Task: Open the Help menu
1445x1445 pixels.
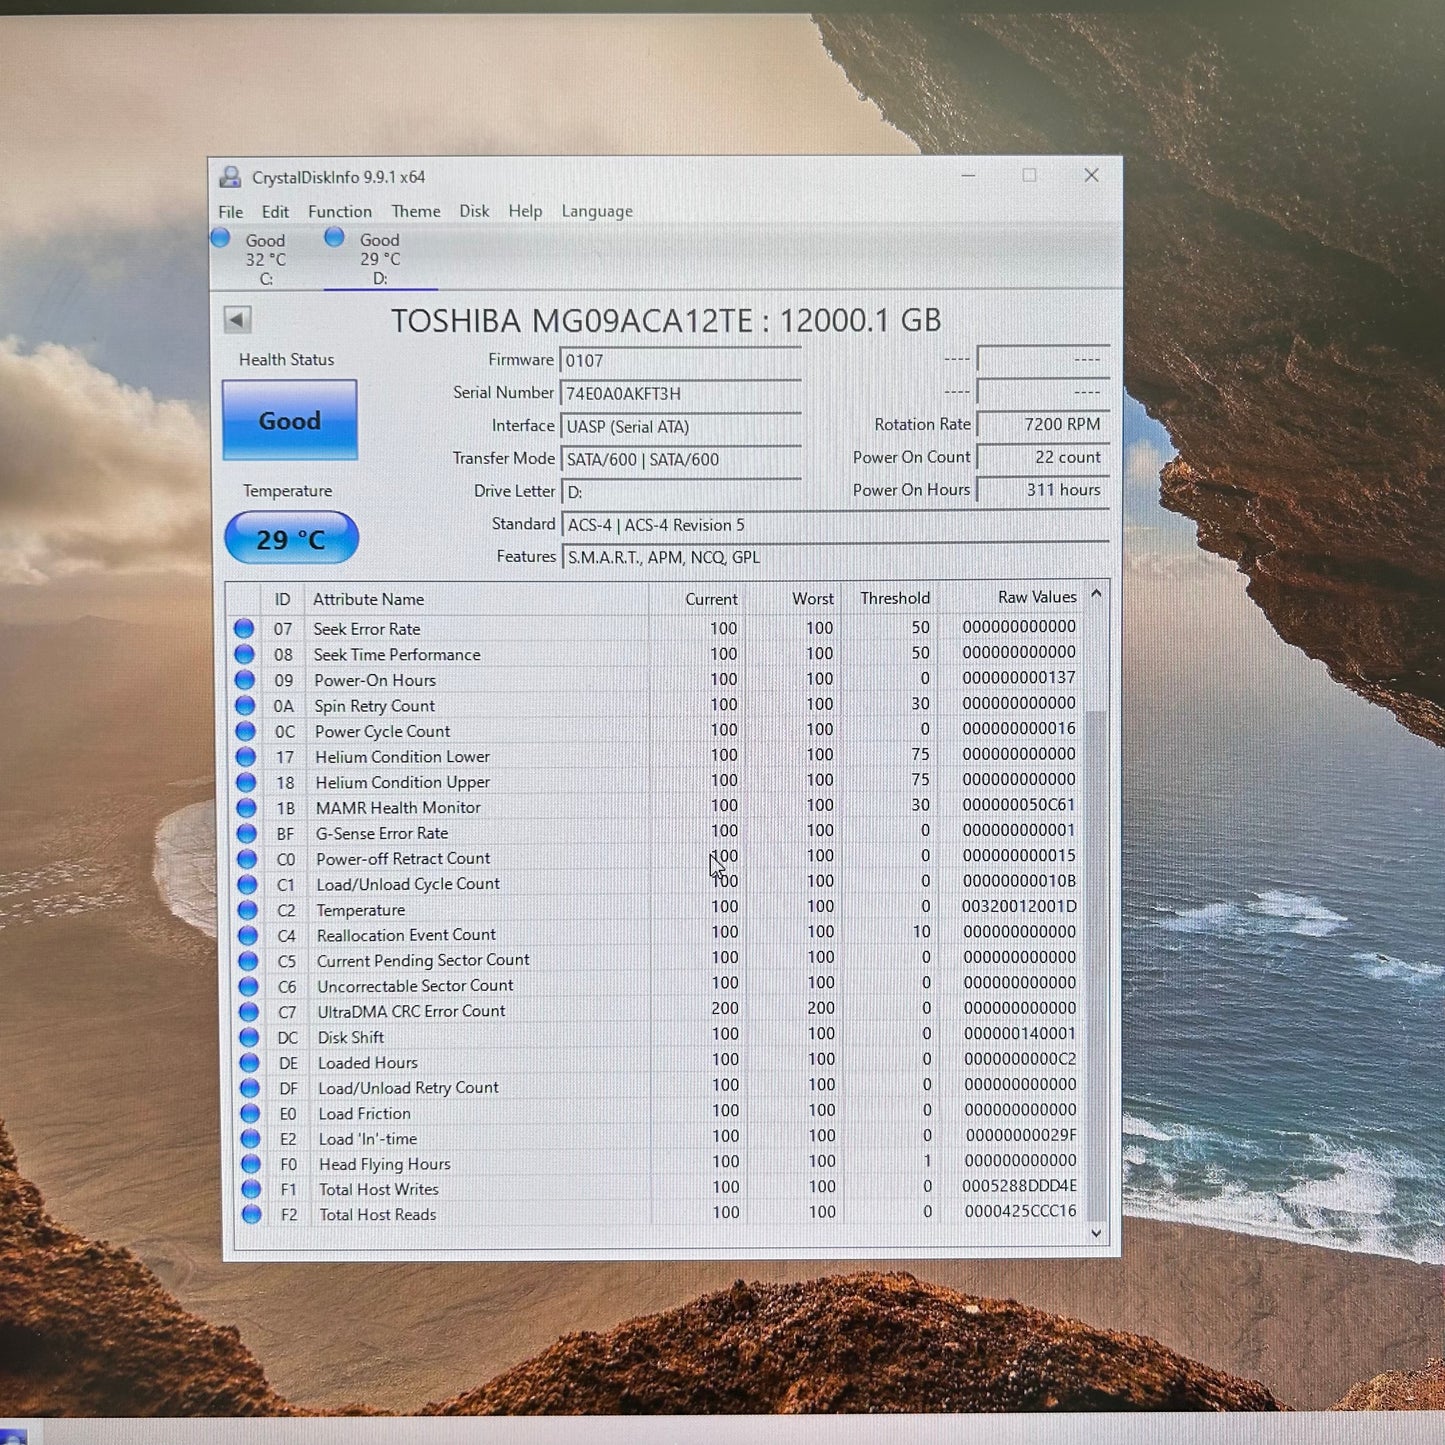Action: tap(525, 211)
